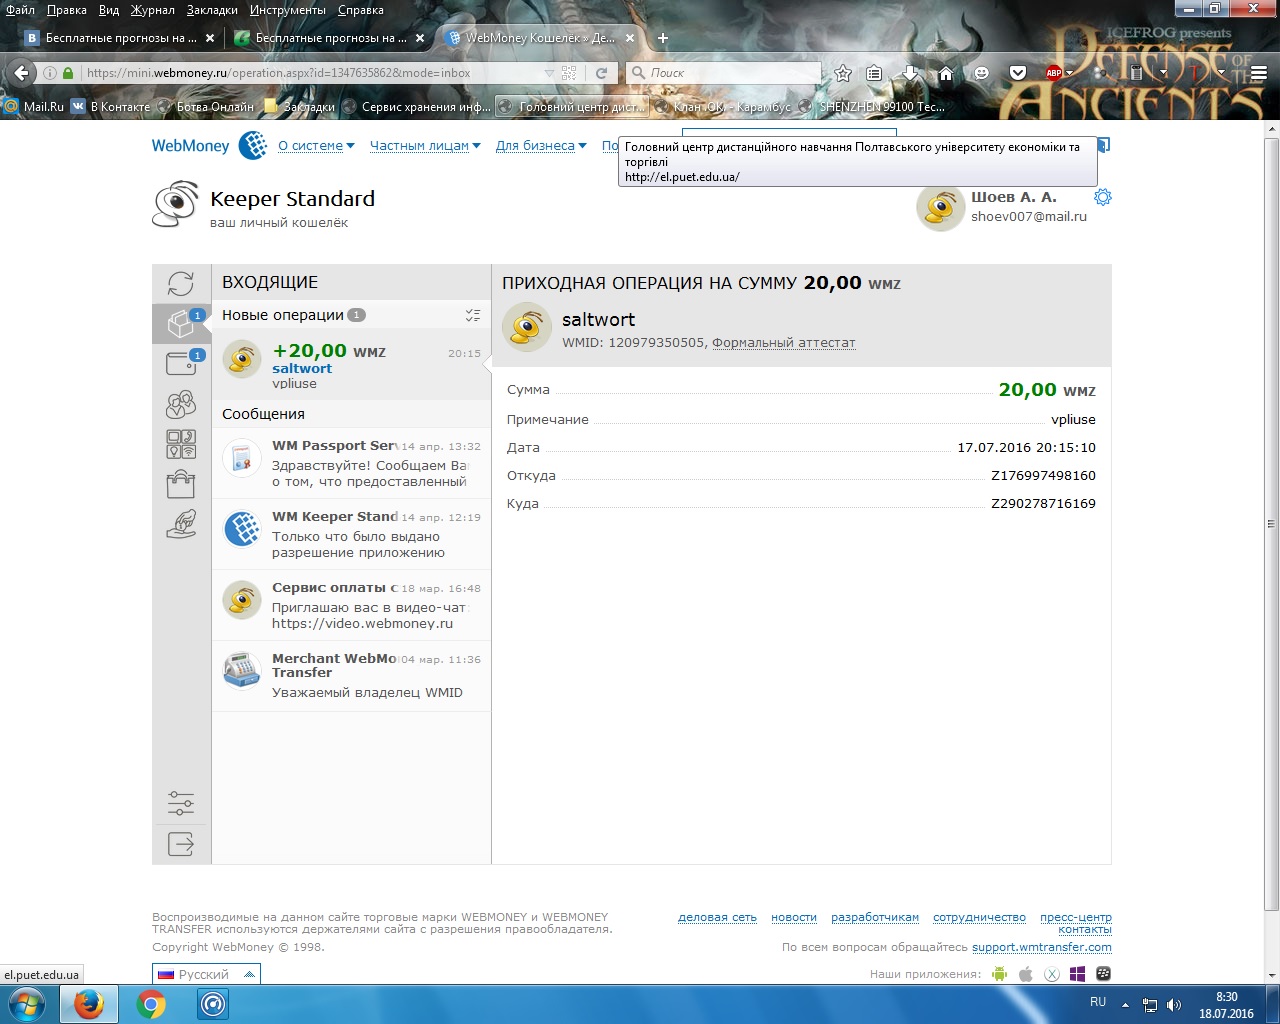The width and height of the screenshot is (1280, 1024).
Task: Click the support.wmtransfer.com link
Action: coord(1042,947)
